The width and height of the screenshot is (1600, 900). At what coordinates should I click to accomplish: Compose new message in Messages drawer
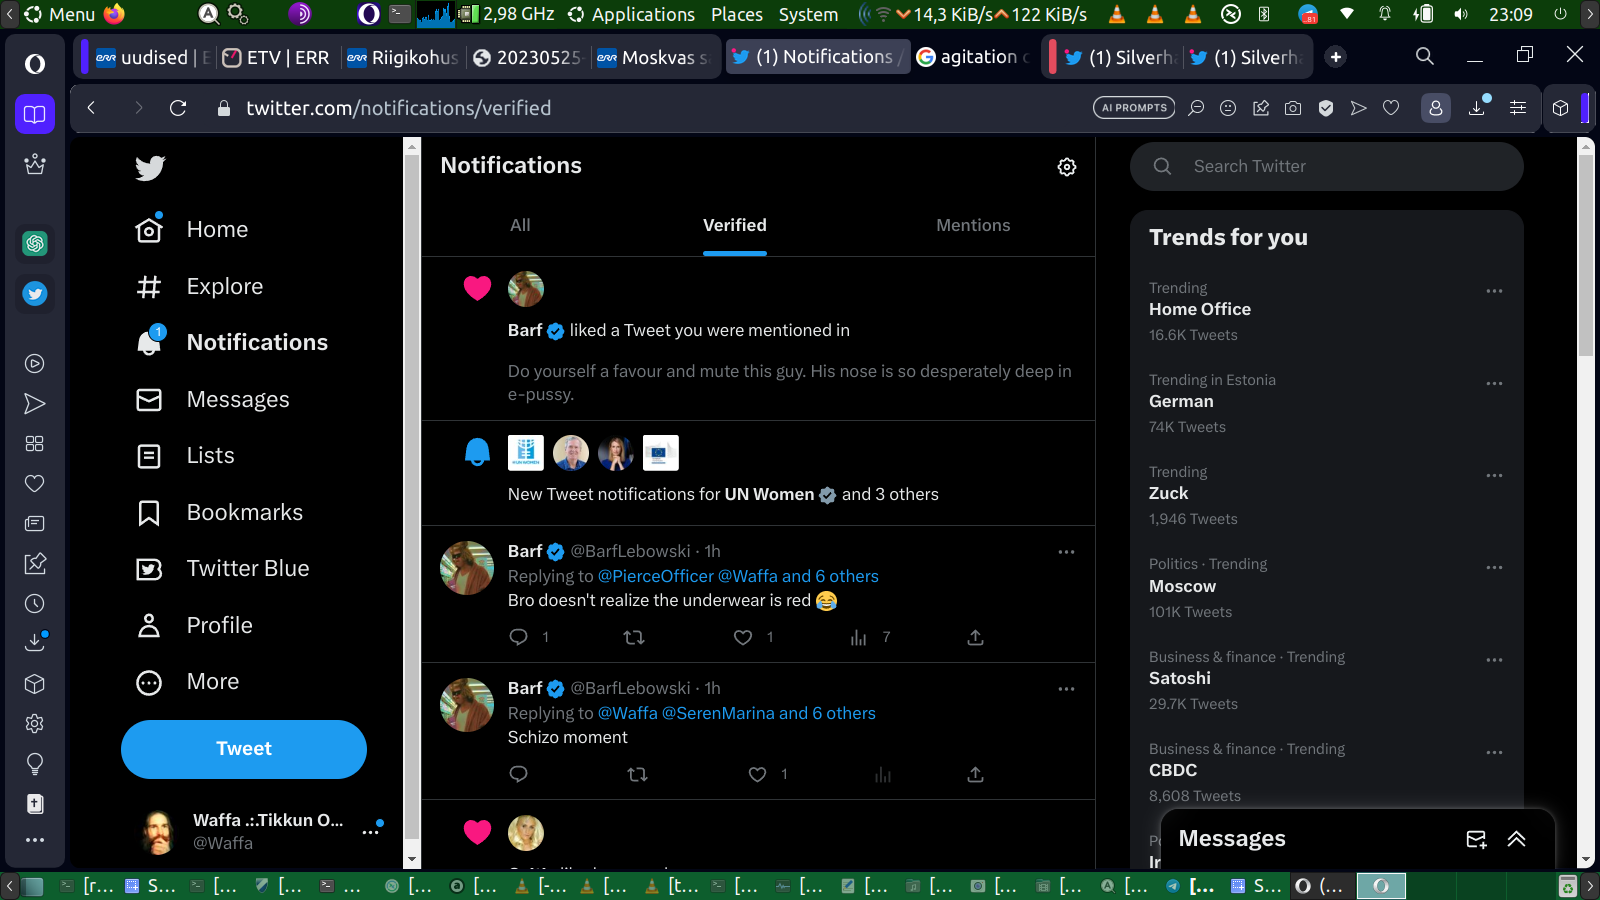[1476, 839]
